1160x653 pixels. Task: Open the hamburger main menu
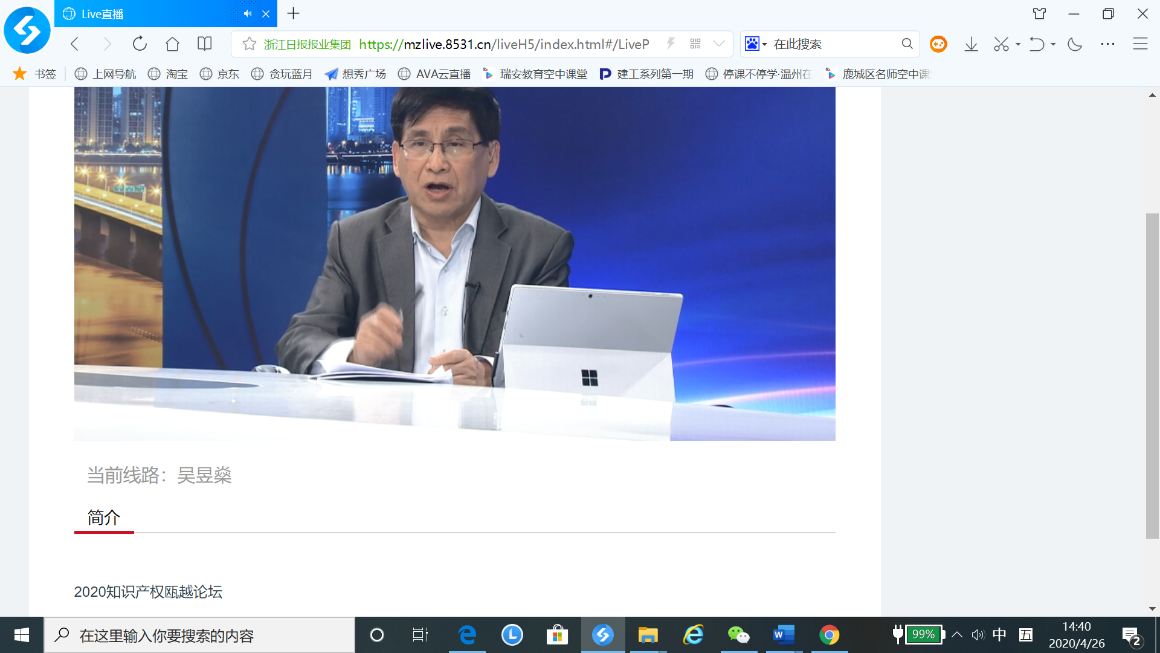pyautogui.click(x=1140, y=44)
